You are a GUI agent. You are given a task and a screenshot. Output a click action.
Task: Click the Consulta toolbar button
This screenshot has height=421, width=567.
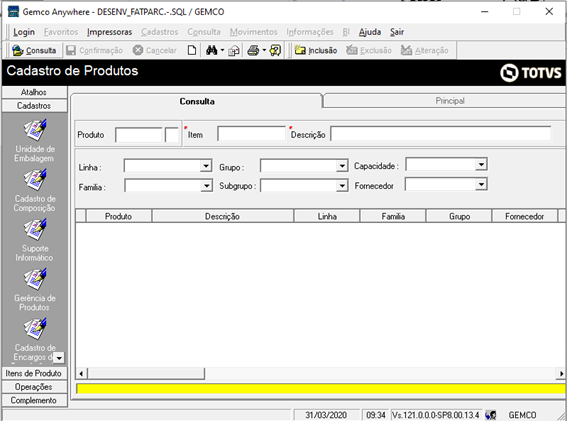(x=34, y=50)
